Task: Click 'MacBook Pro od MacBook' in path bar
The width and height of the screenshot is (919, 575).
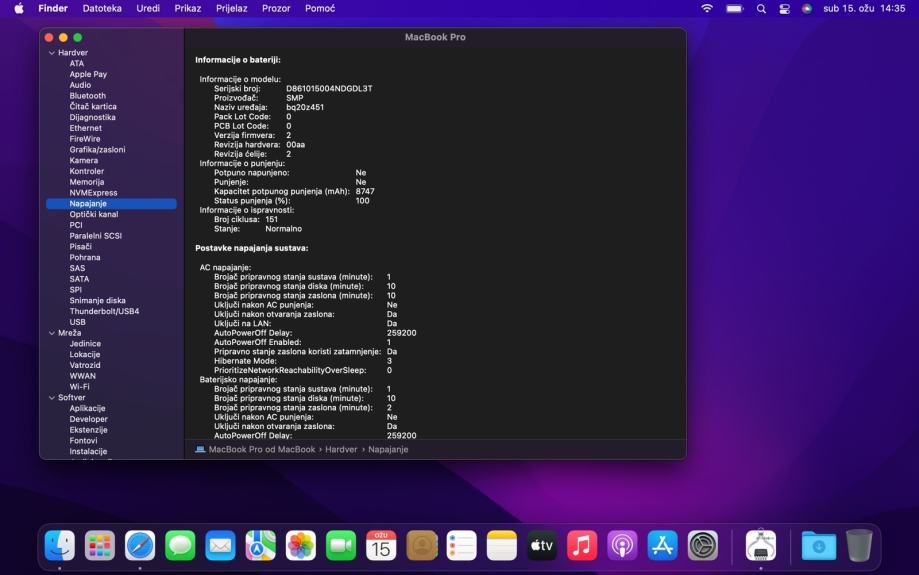Action: (261, 450)
